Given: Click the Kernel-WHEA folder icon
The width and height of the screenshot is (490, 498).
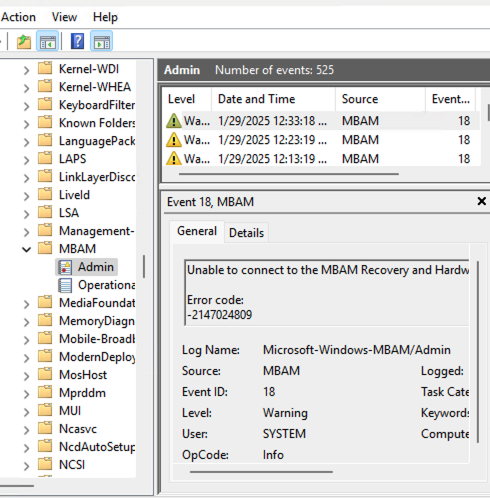Looking at the screenshot, I should pos(45,86).
